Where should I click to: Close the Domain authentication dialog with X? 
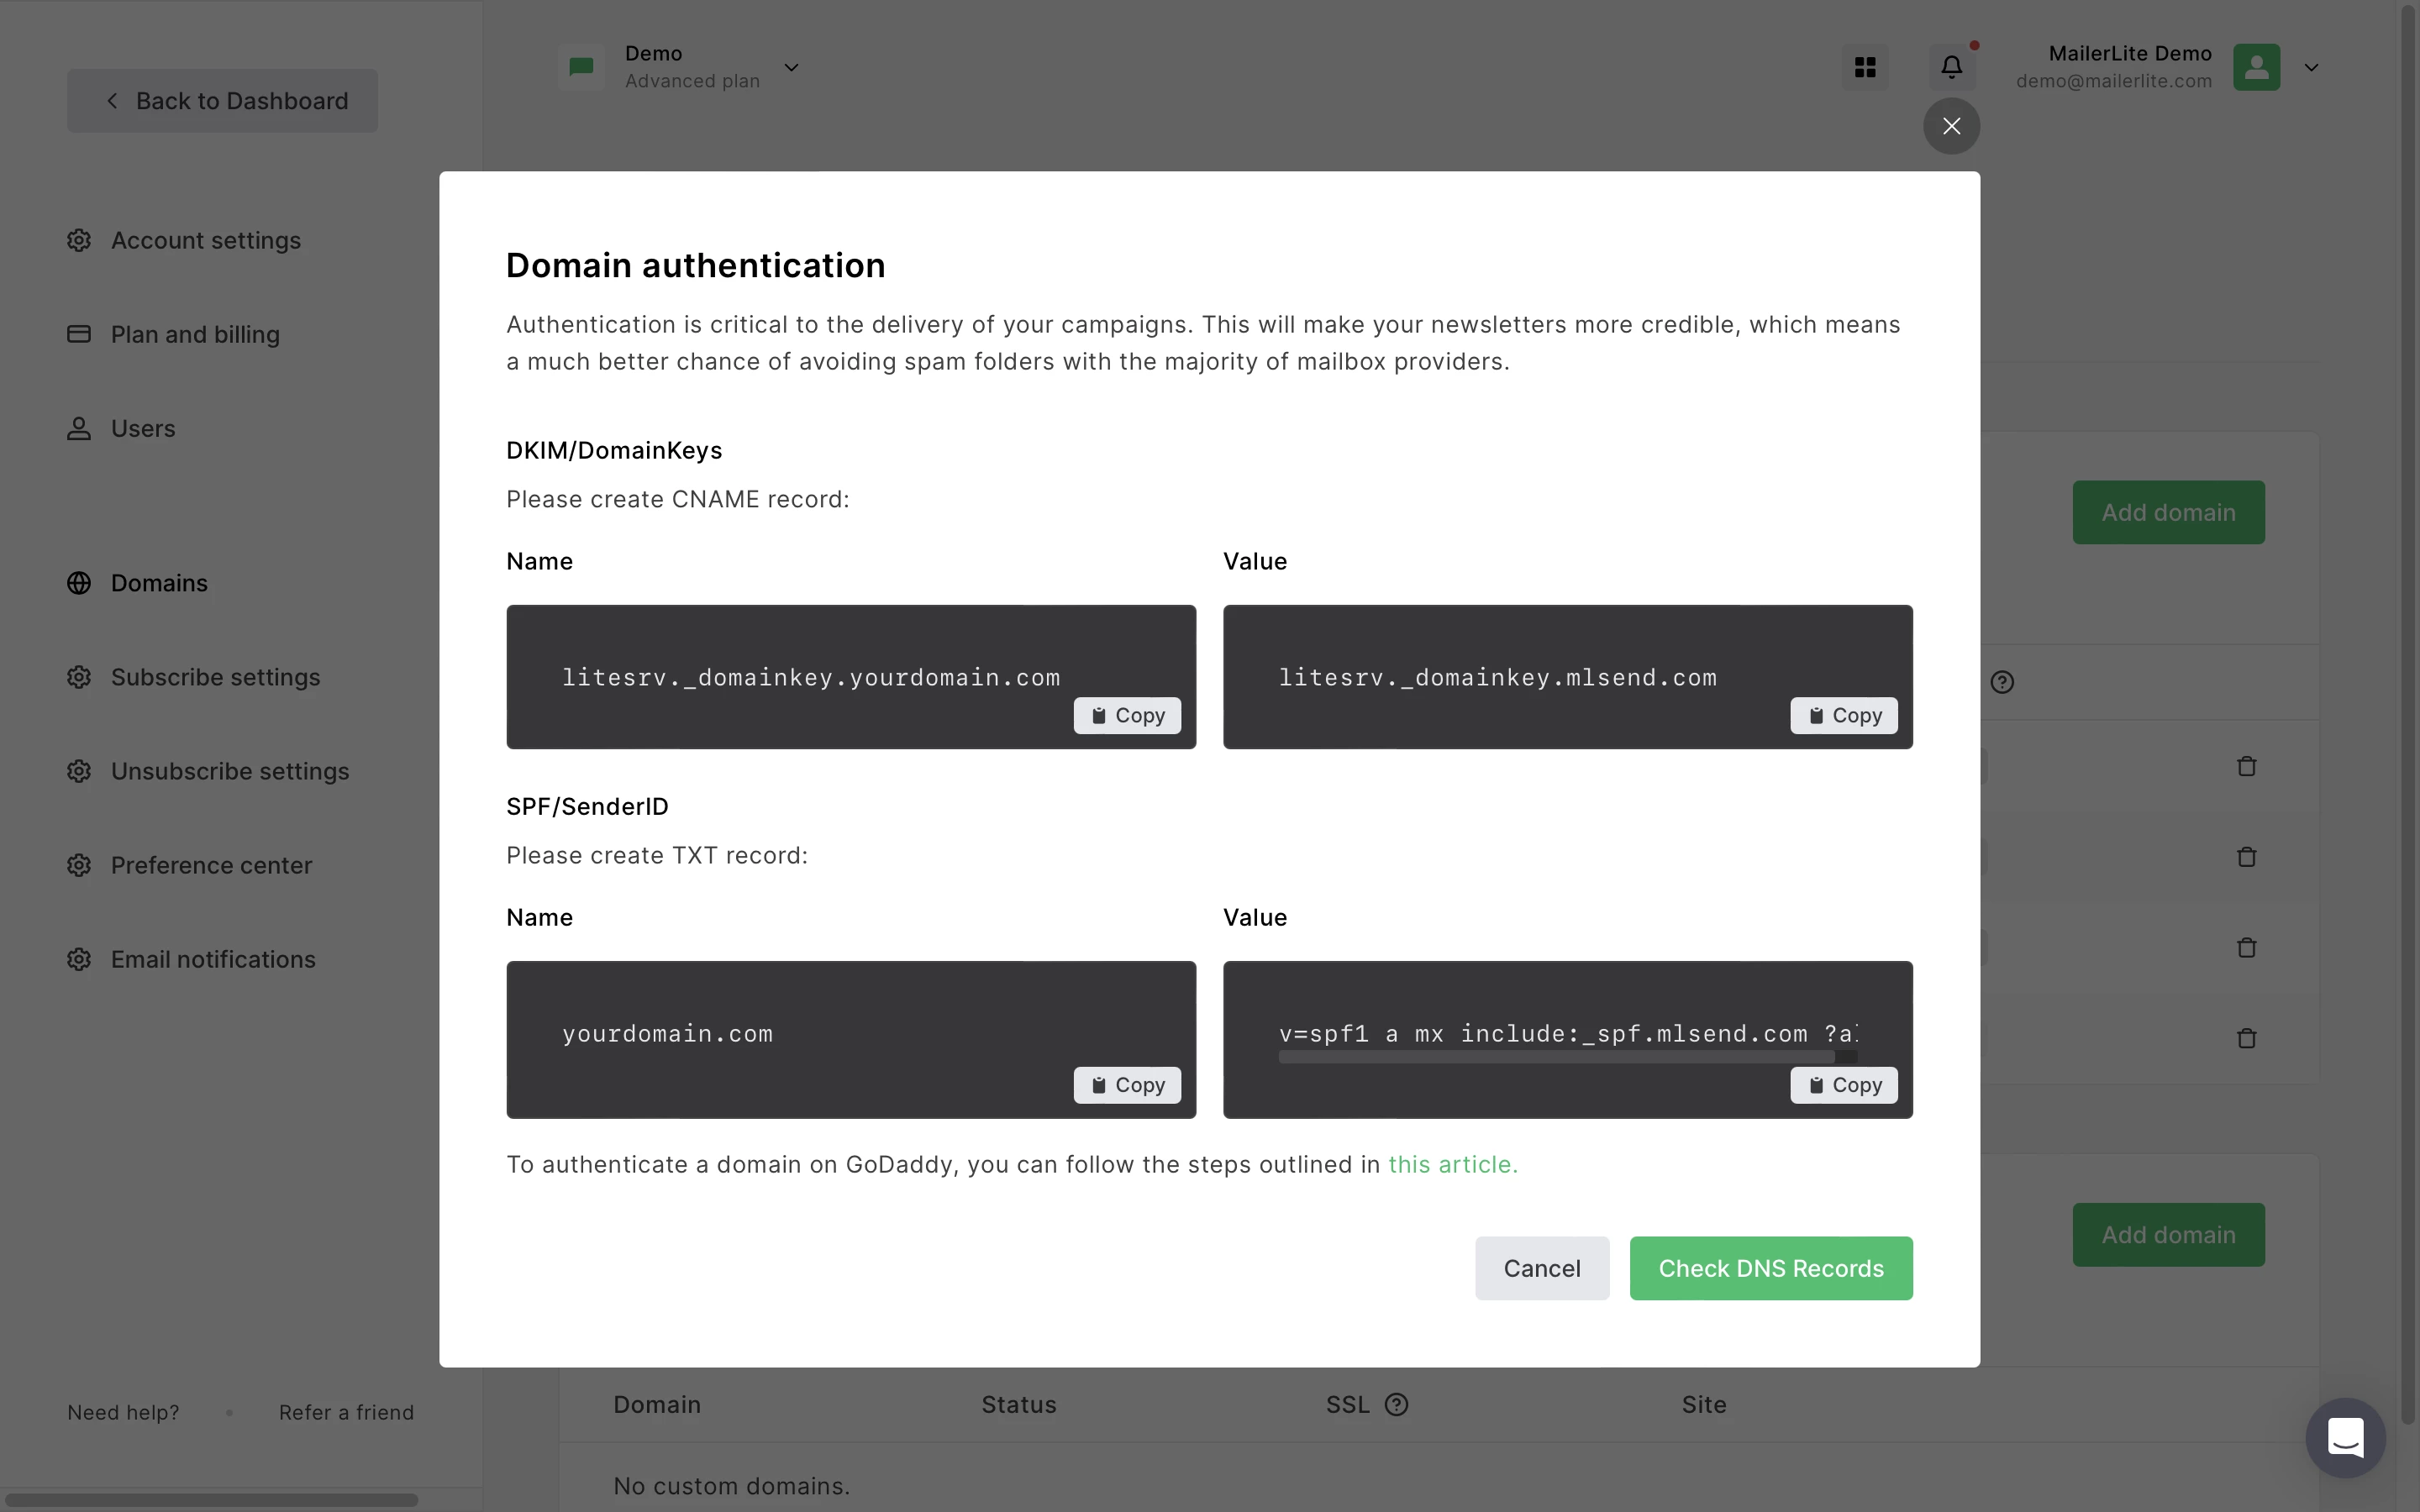(1951, 126)
